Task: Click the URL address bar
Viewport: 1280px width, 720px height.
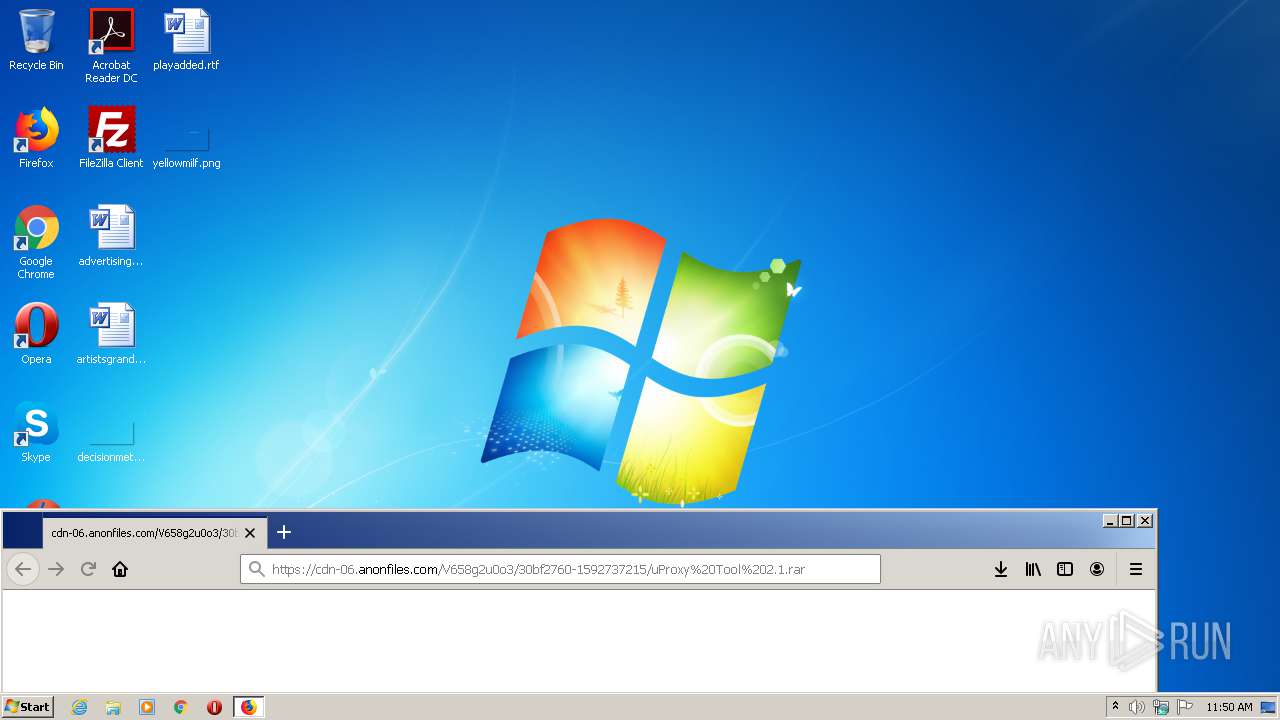Action: pos(560,569)
